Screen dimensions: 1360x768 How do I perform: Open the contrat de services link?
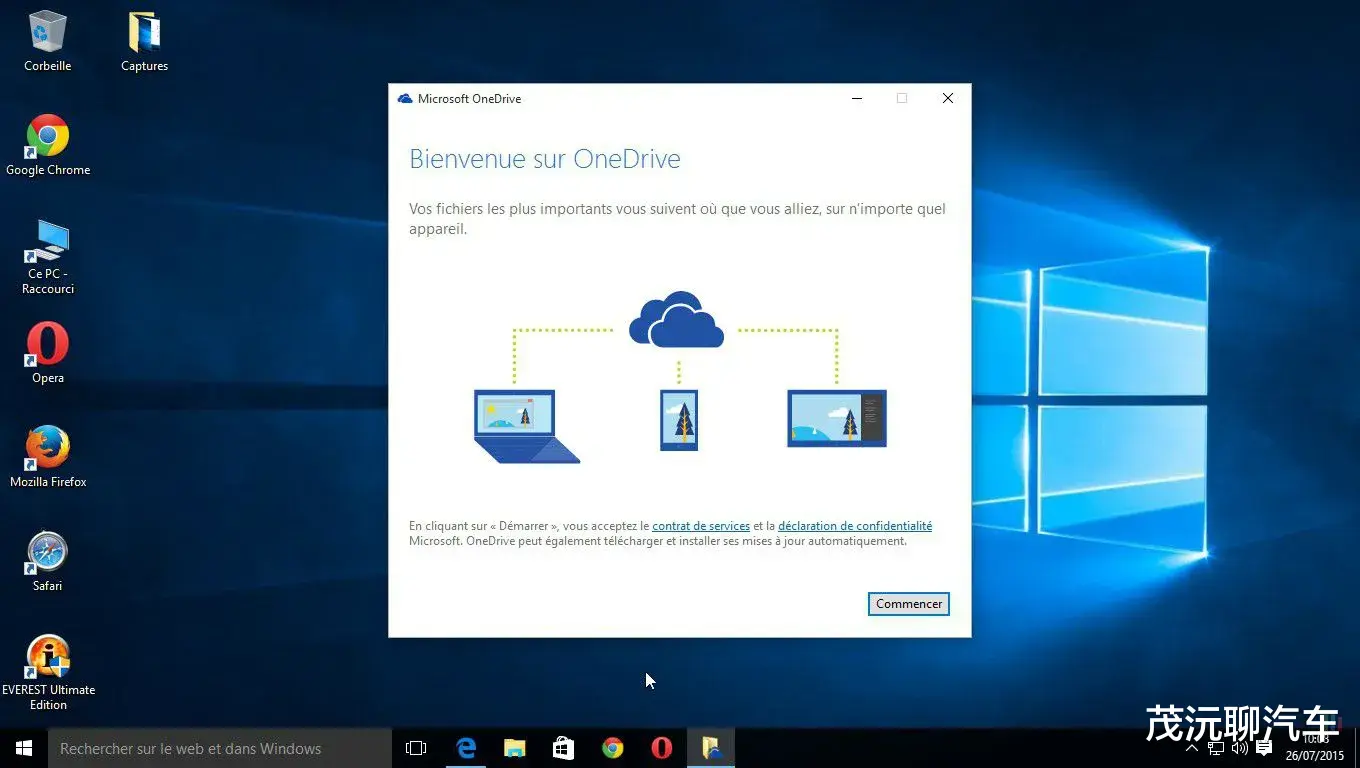(x=701, y=526)
